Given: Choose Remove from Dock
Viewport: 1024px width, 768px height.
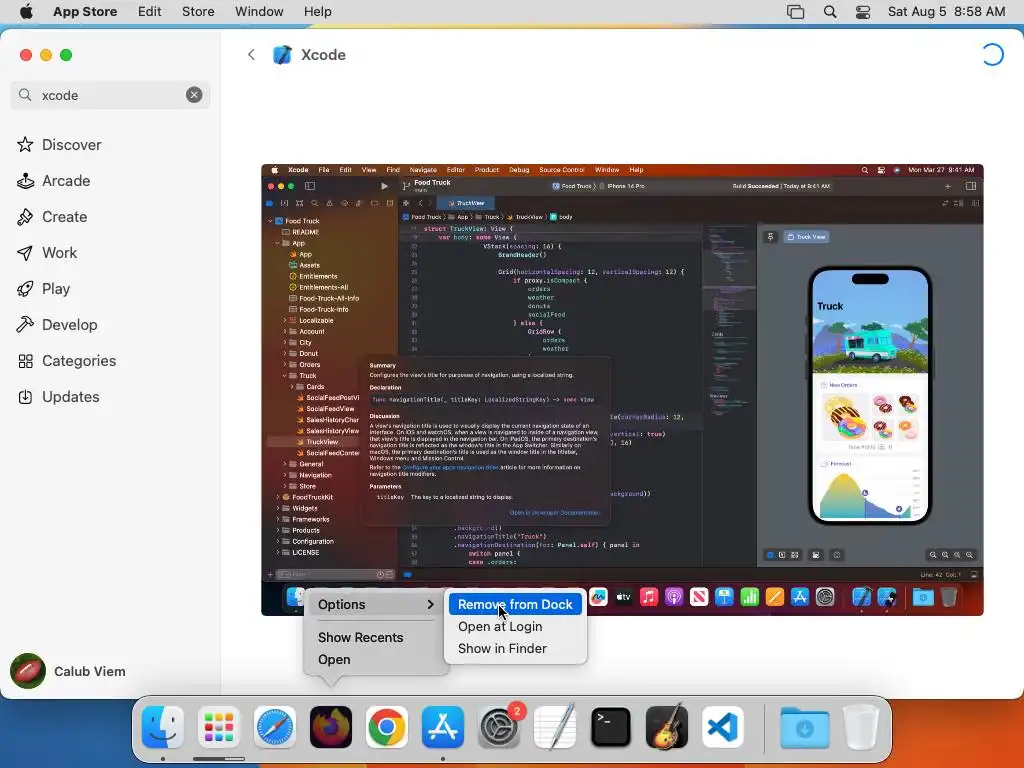Looking at the screenshot, I should click(515, 605).
